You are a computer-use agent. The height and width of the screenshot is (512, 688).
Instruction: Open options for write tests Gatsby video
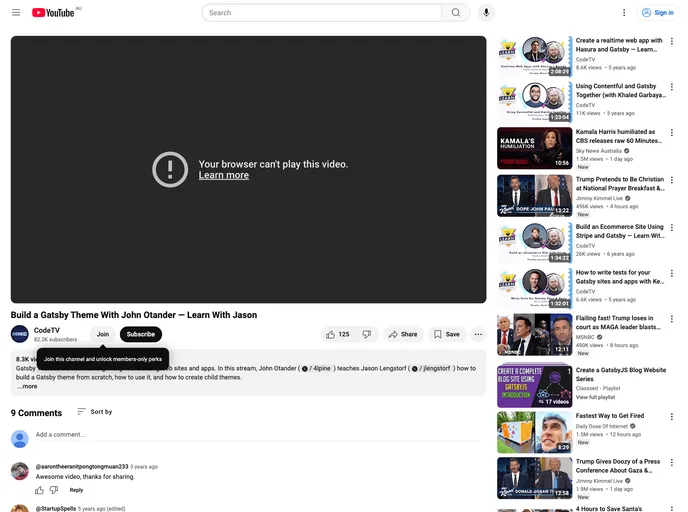coord(672,273)
